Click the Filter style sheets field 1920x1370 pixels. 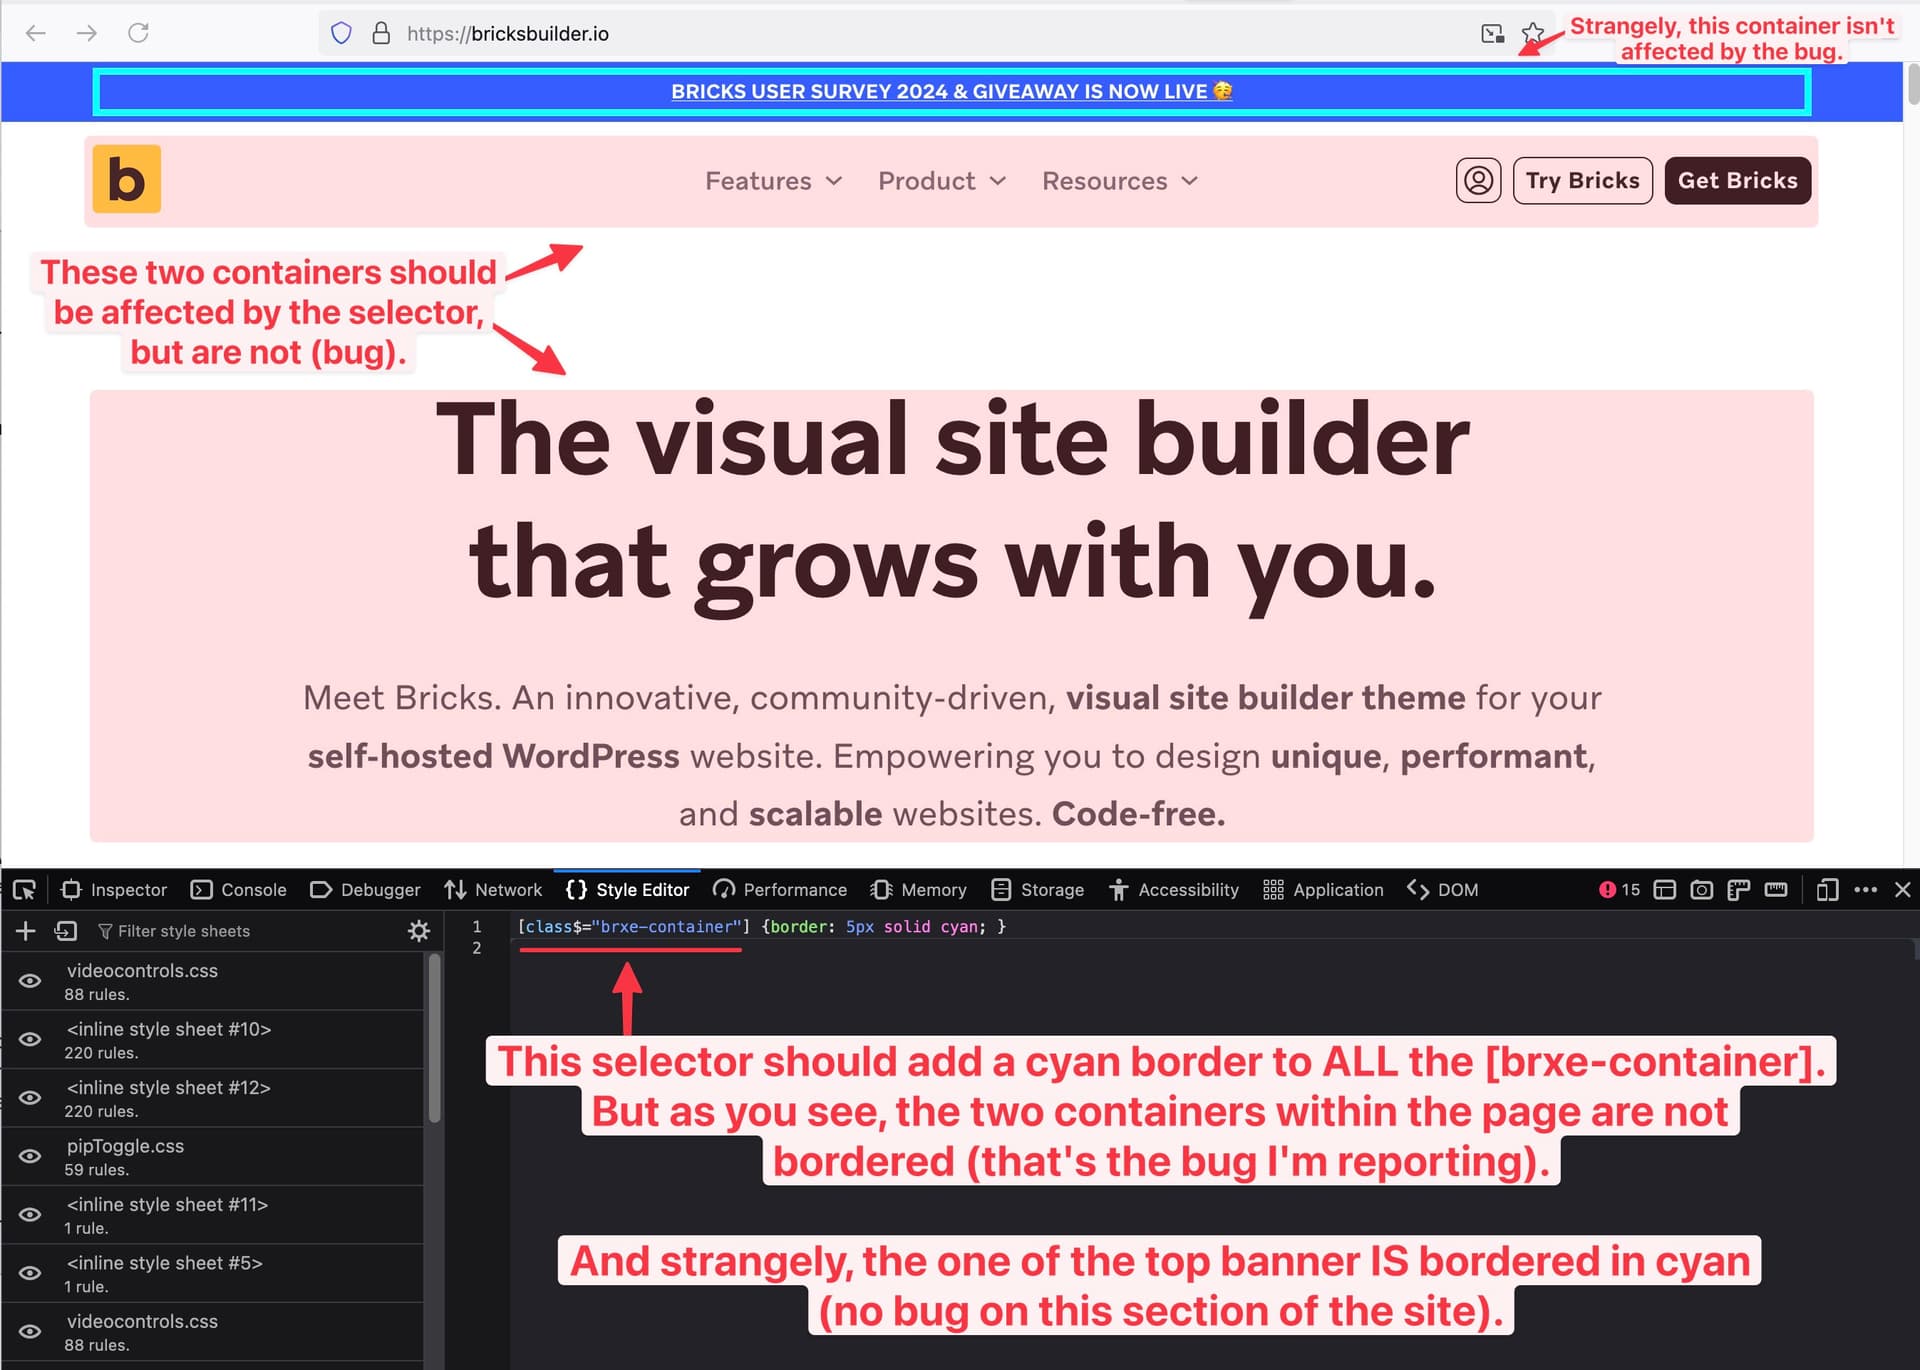(245, 931)
